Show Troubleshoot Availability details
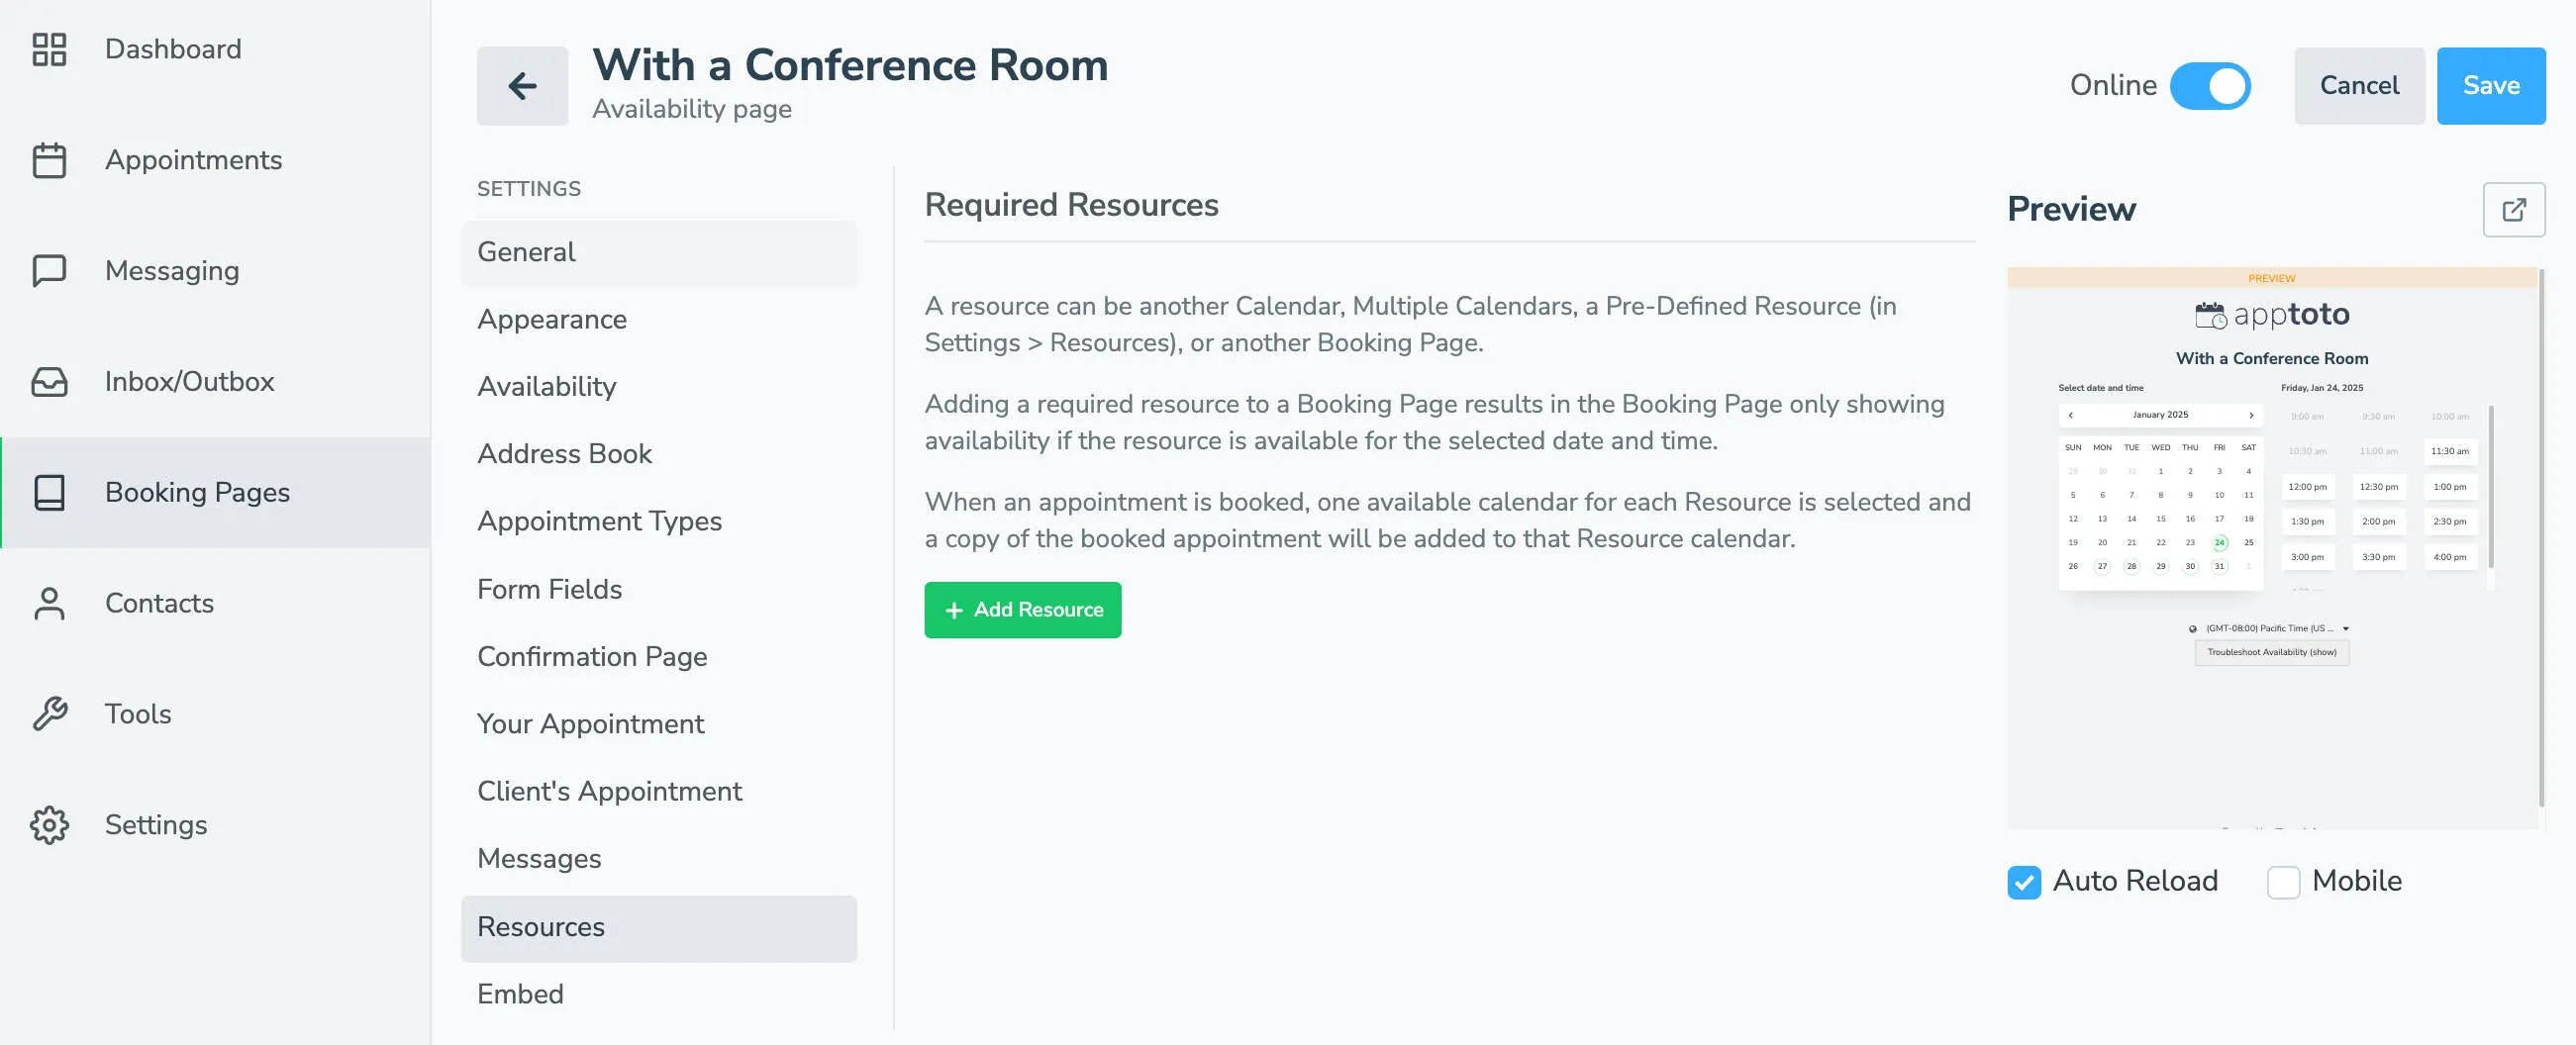Viewport: 2576px width, 1045px height. coord(2272,652)
